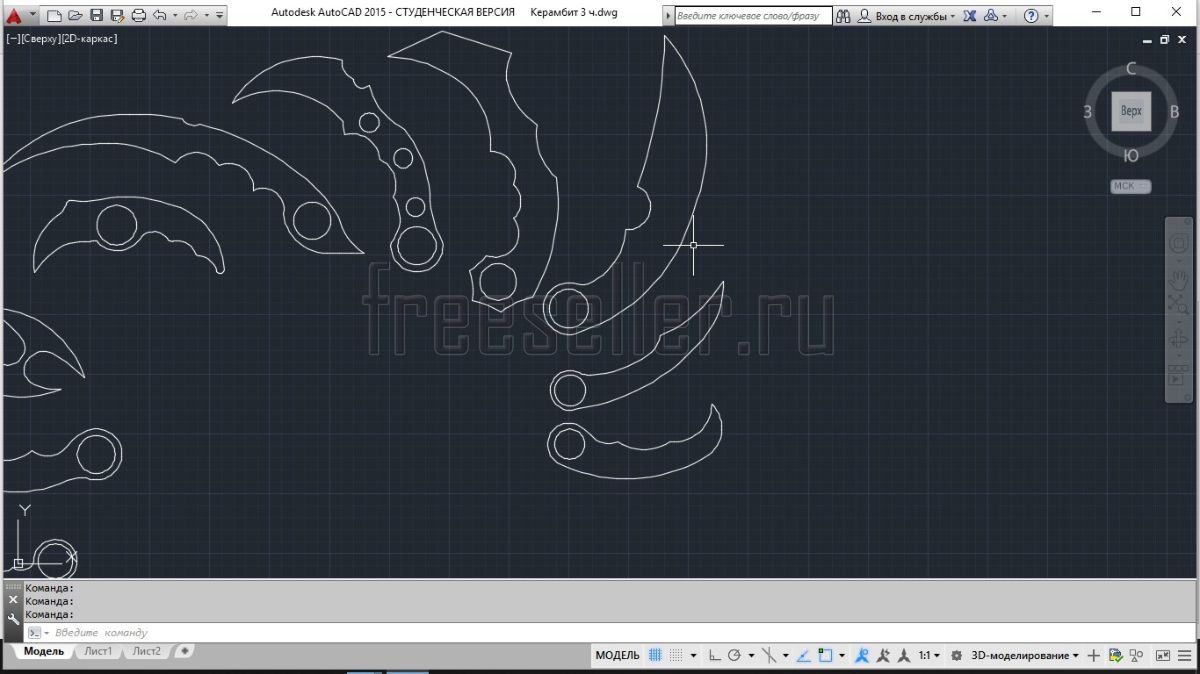Click the Верх face of the ViewCube
The image size is (1200, 674).
point(1131,111)
